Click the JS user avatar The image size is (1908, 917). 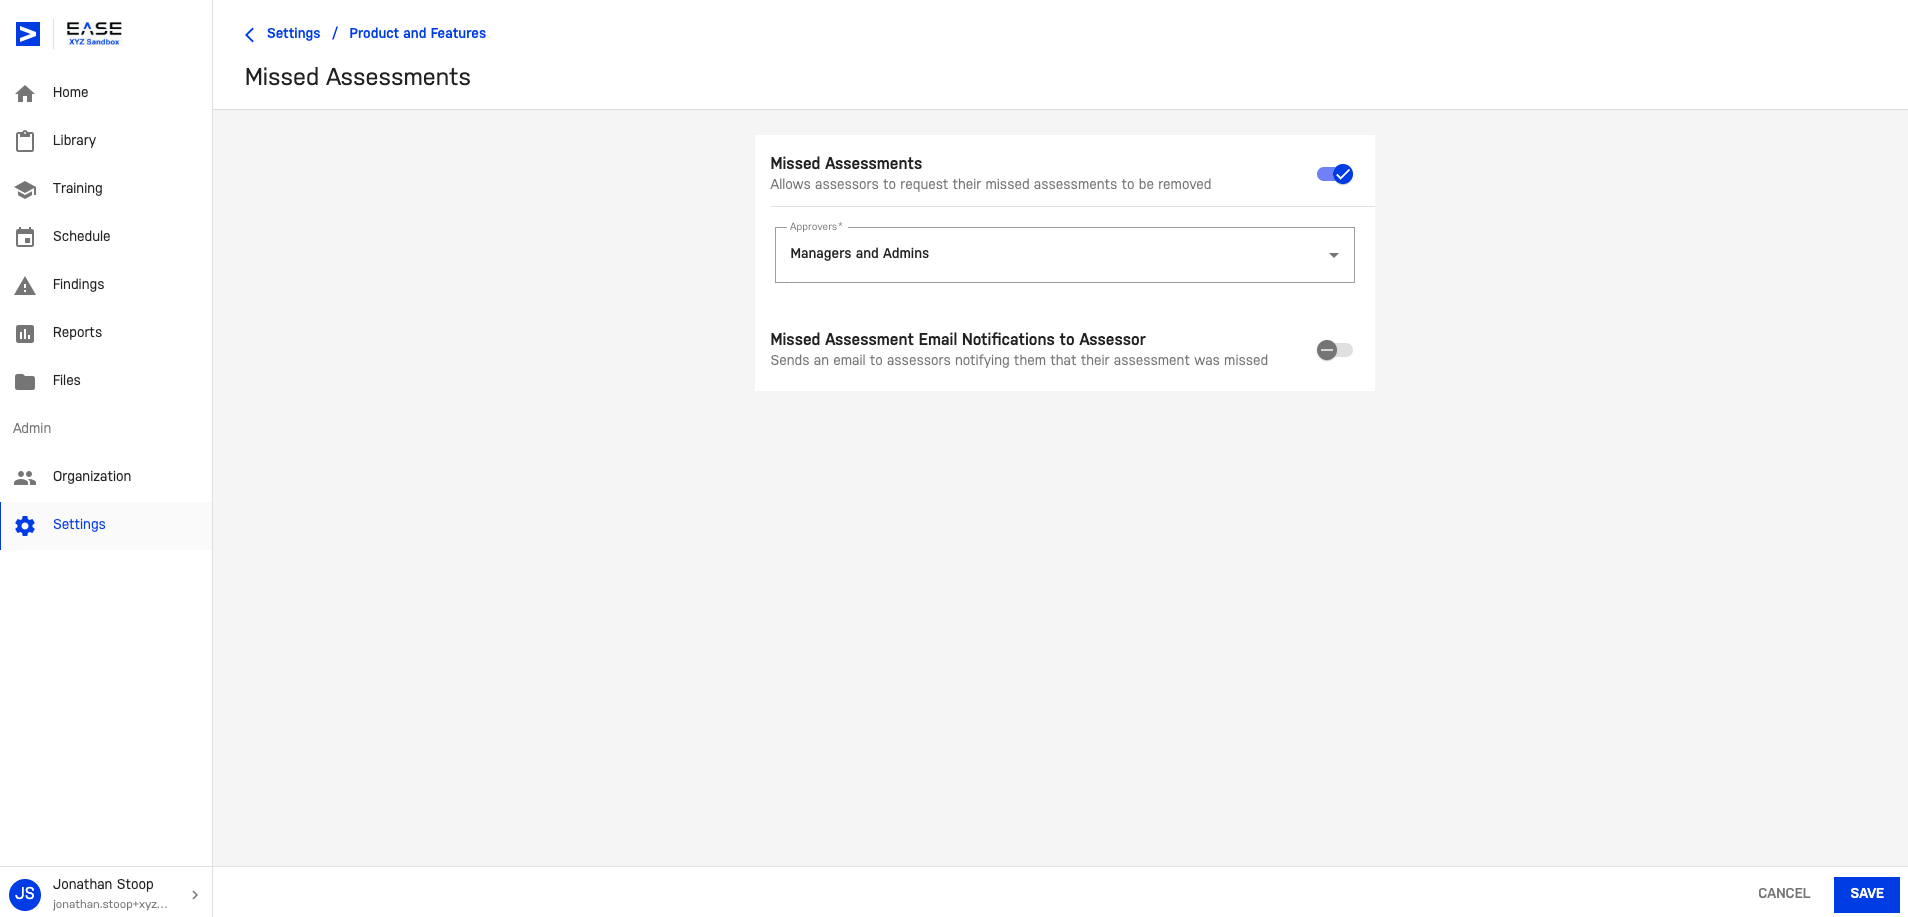click(x=25, y=893)
